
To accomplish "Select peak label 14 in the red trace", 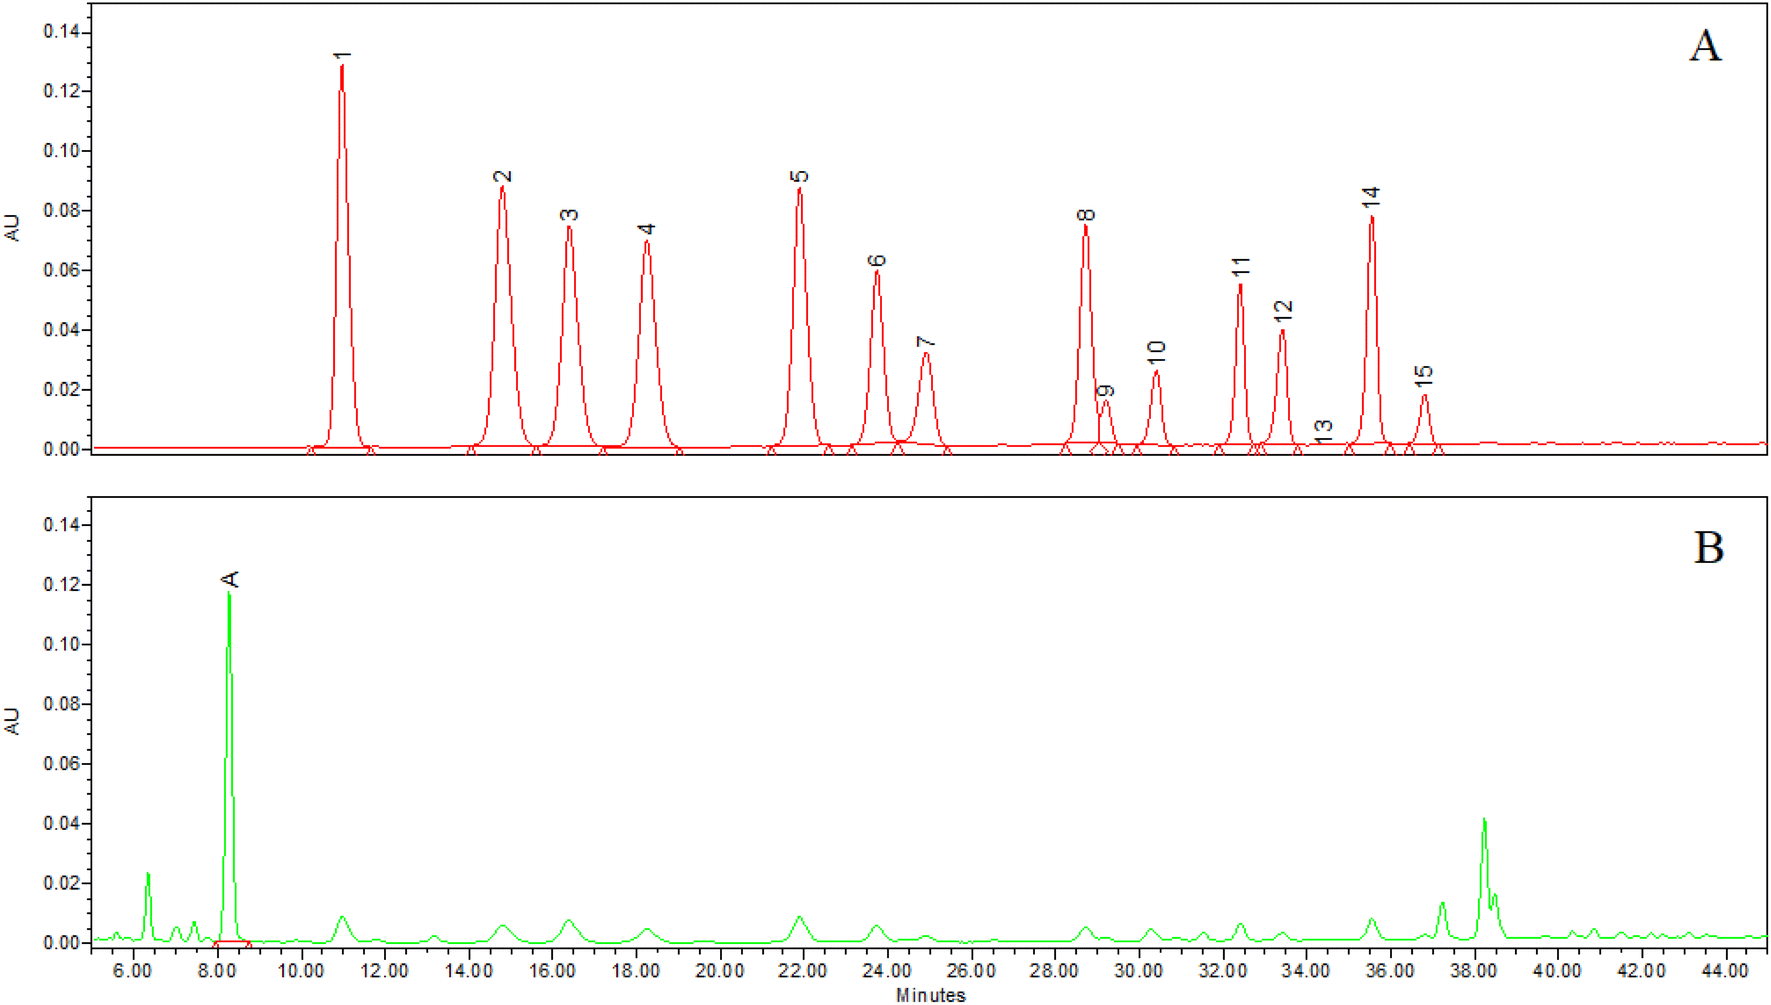I will (1371, 198).
